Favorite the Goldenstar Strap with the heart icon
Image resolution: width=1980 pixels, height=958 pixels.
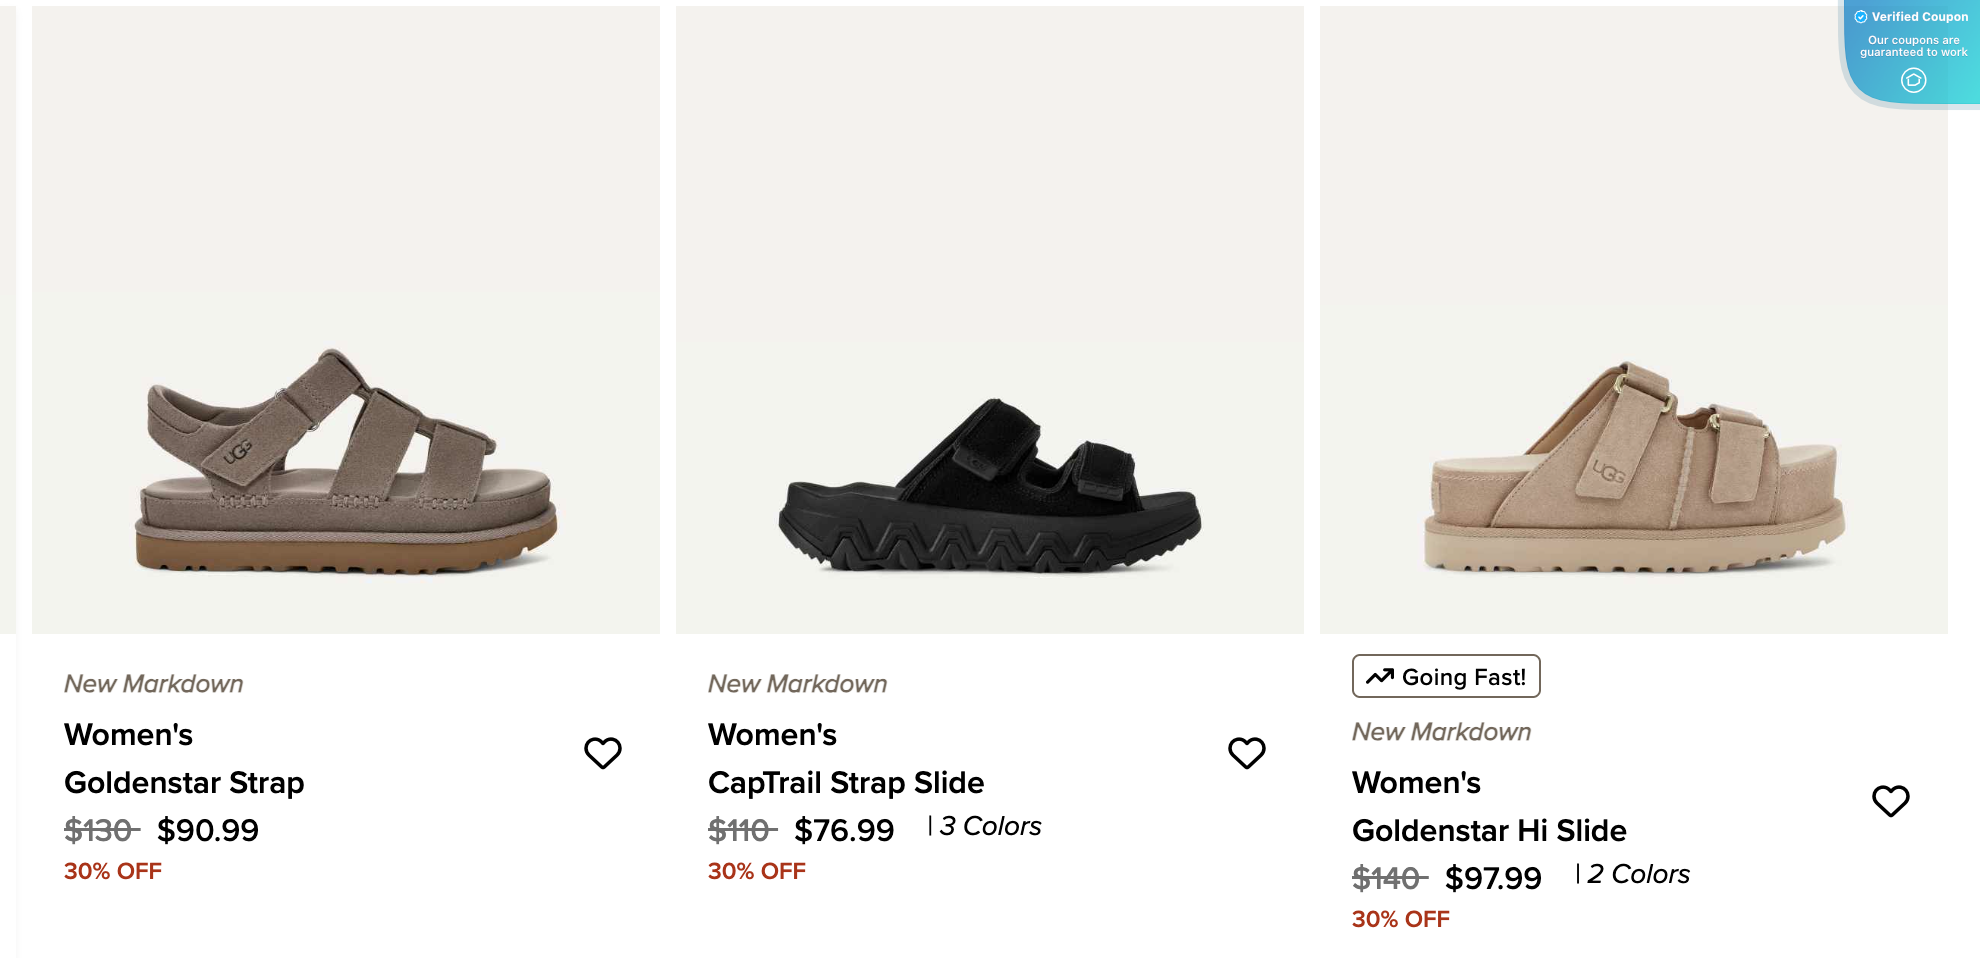(x=602, y=752)
